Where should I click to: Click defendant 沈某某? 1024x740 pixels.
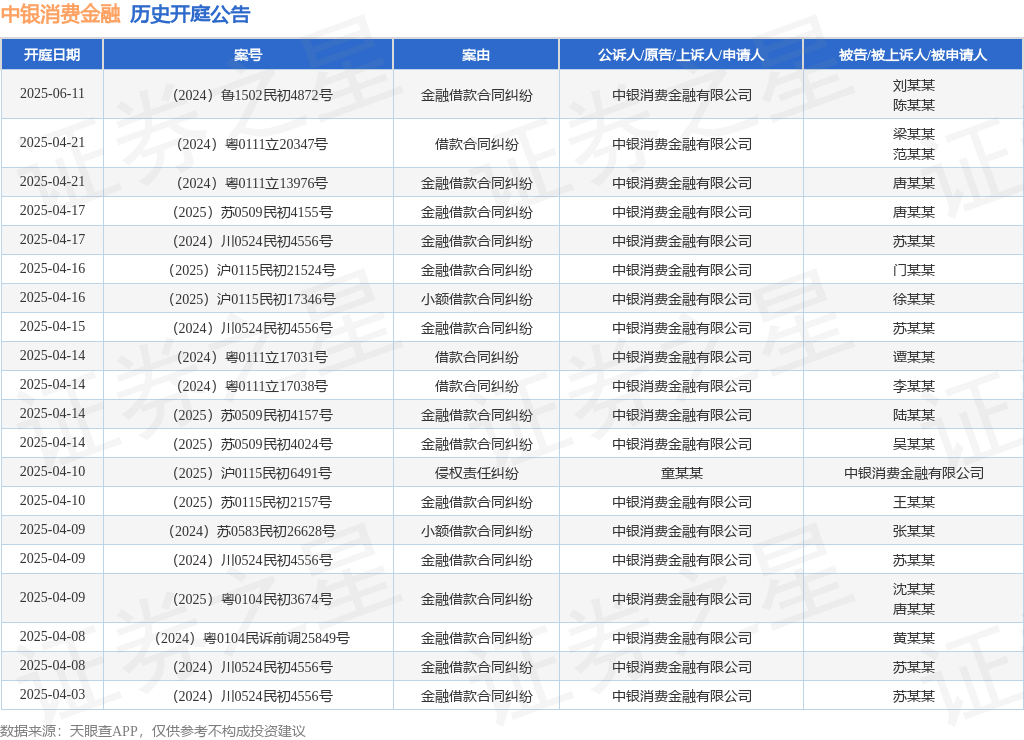click(x=913, y=589)
